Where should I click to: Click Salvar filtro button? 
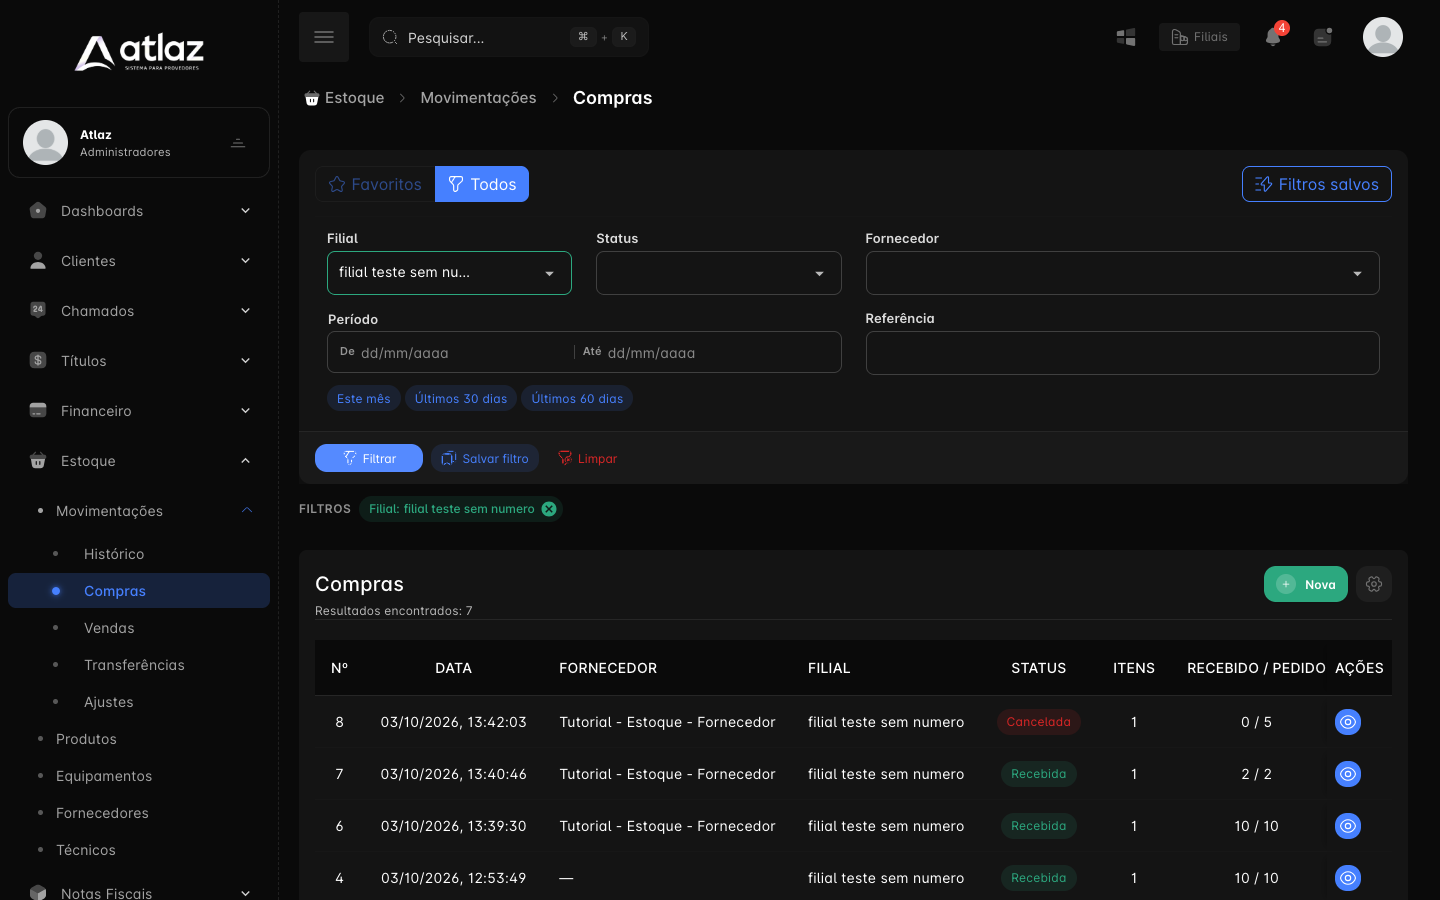tap(485, 458)
